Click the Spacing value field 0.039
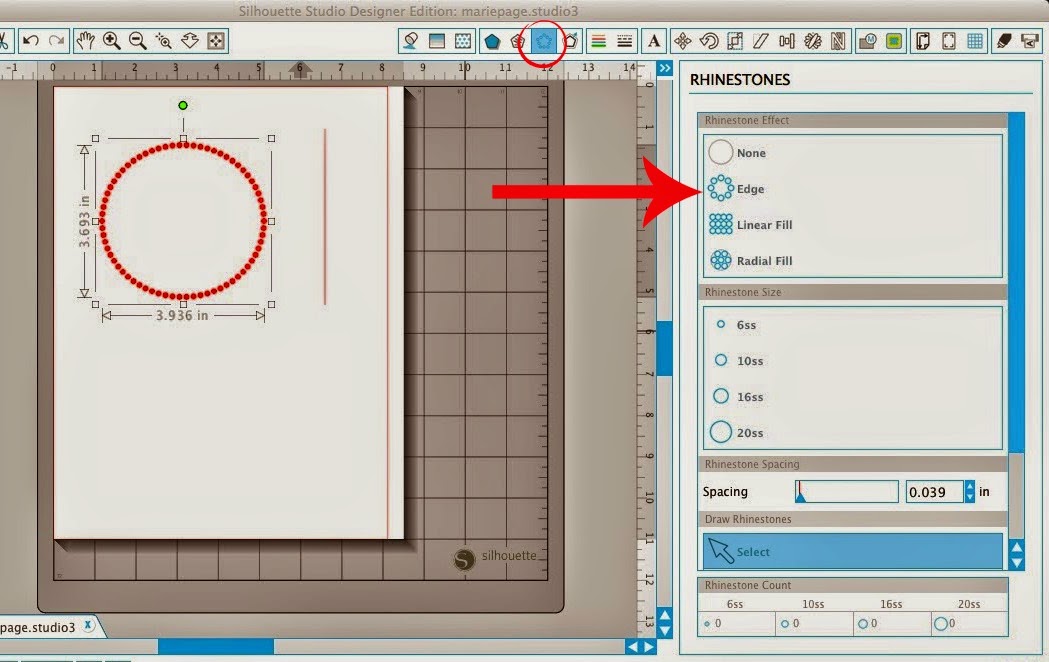Screen dimensions: 1049x662 point(935,492)
